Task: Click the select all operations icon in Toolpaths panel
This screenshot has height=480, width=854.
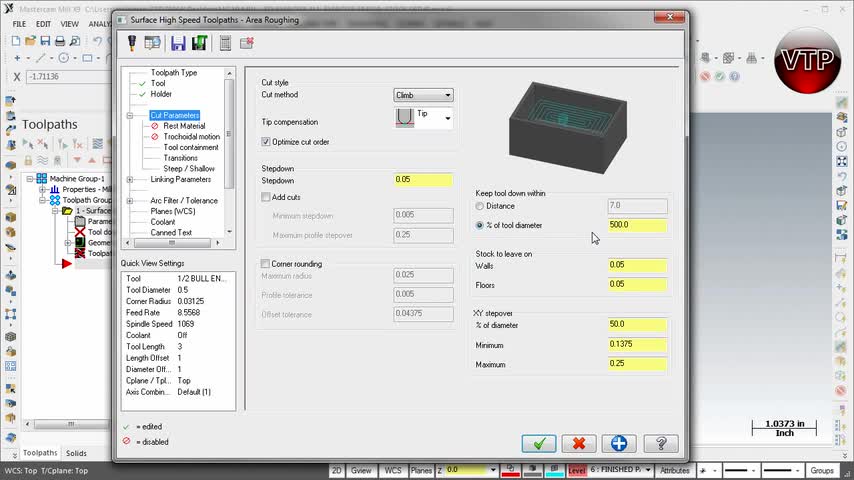Action: pos(27,144)
